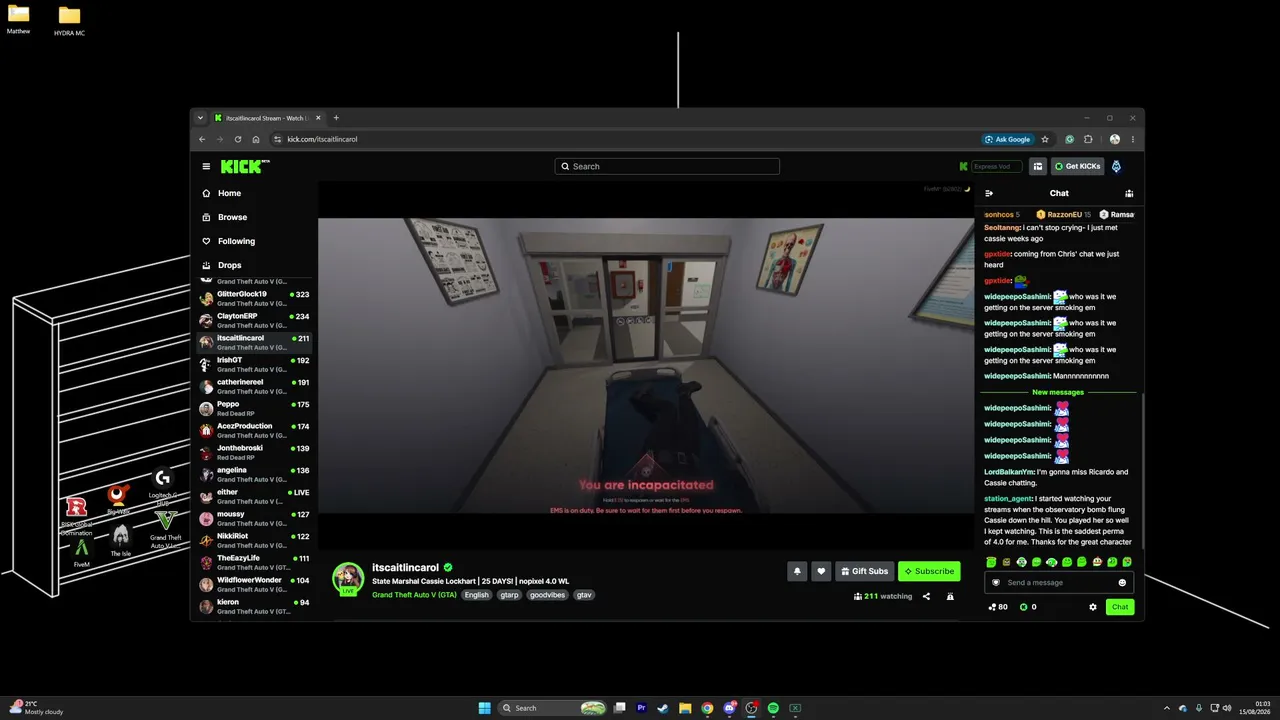Open a new Chrome tab
Viewport: 1280px width, 720px height.
pos(336,118)
